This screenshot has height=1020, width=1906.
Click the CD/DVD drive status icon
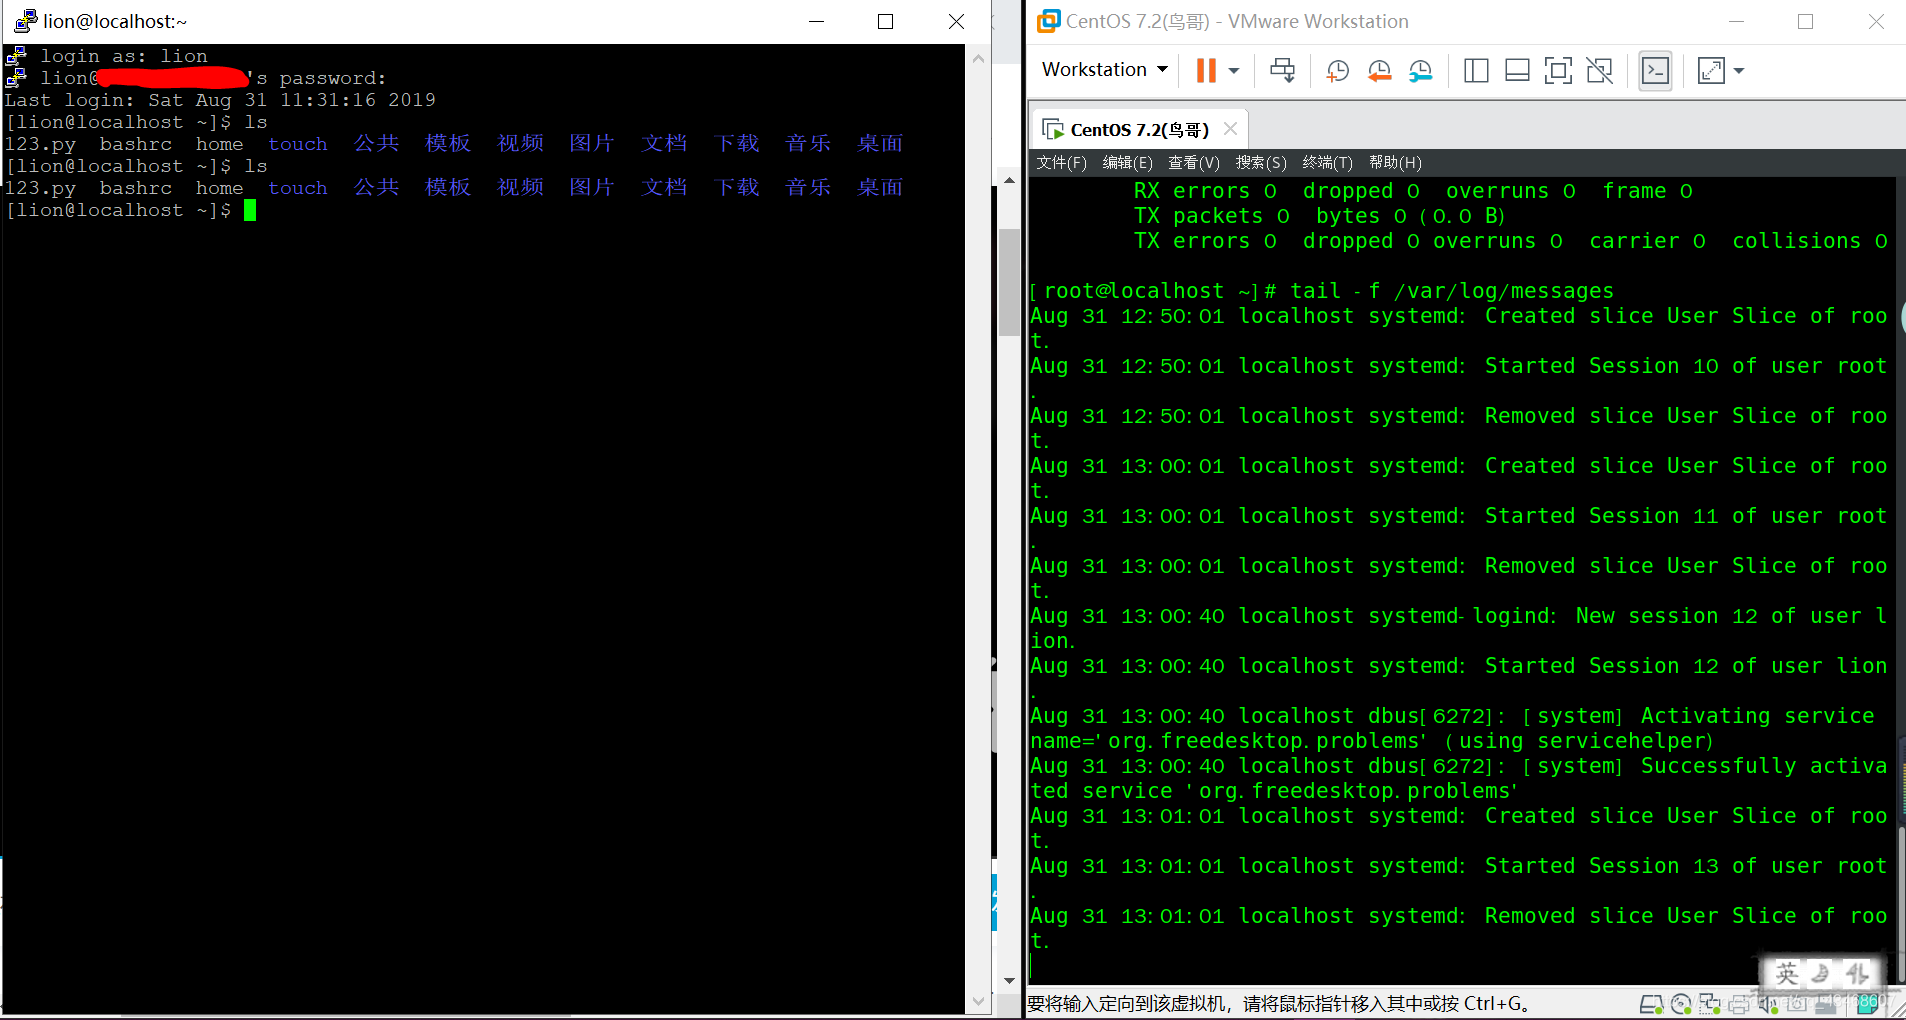click(x=1681, y=1003)
